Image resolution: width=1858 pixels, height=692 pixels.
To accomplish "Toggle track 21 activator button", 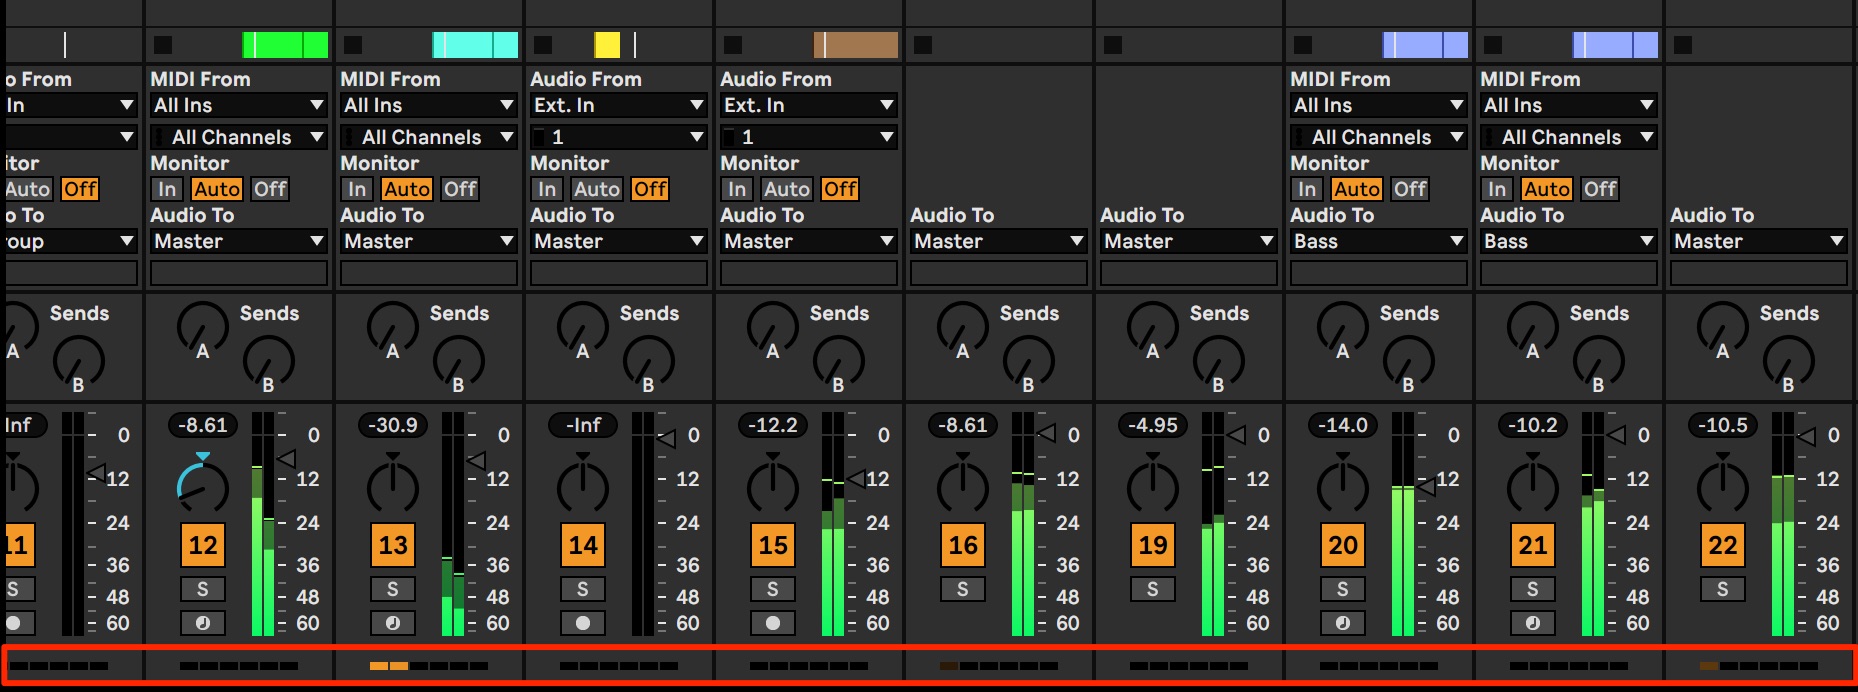I will click(x=1533, y=545).
